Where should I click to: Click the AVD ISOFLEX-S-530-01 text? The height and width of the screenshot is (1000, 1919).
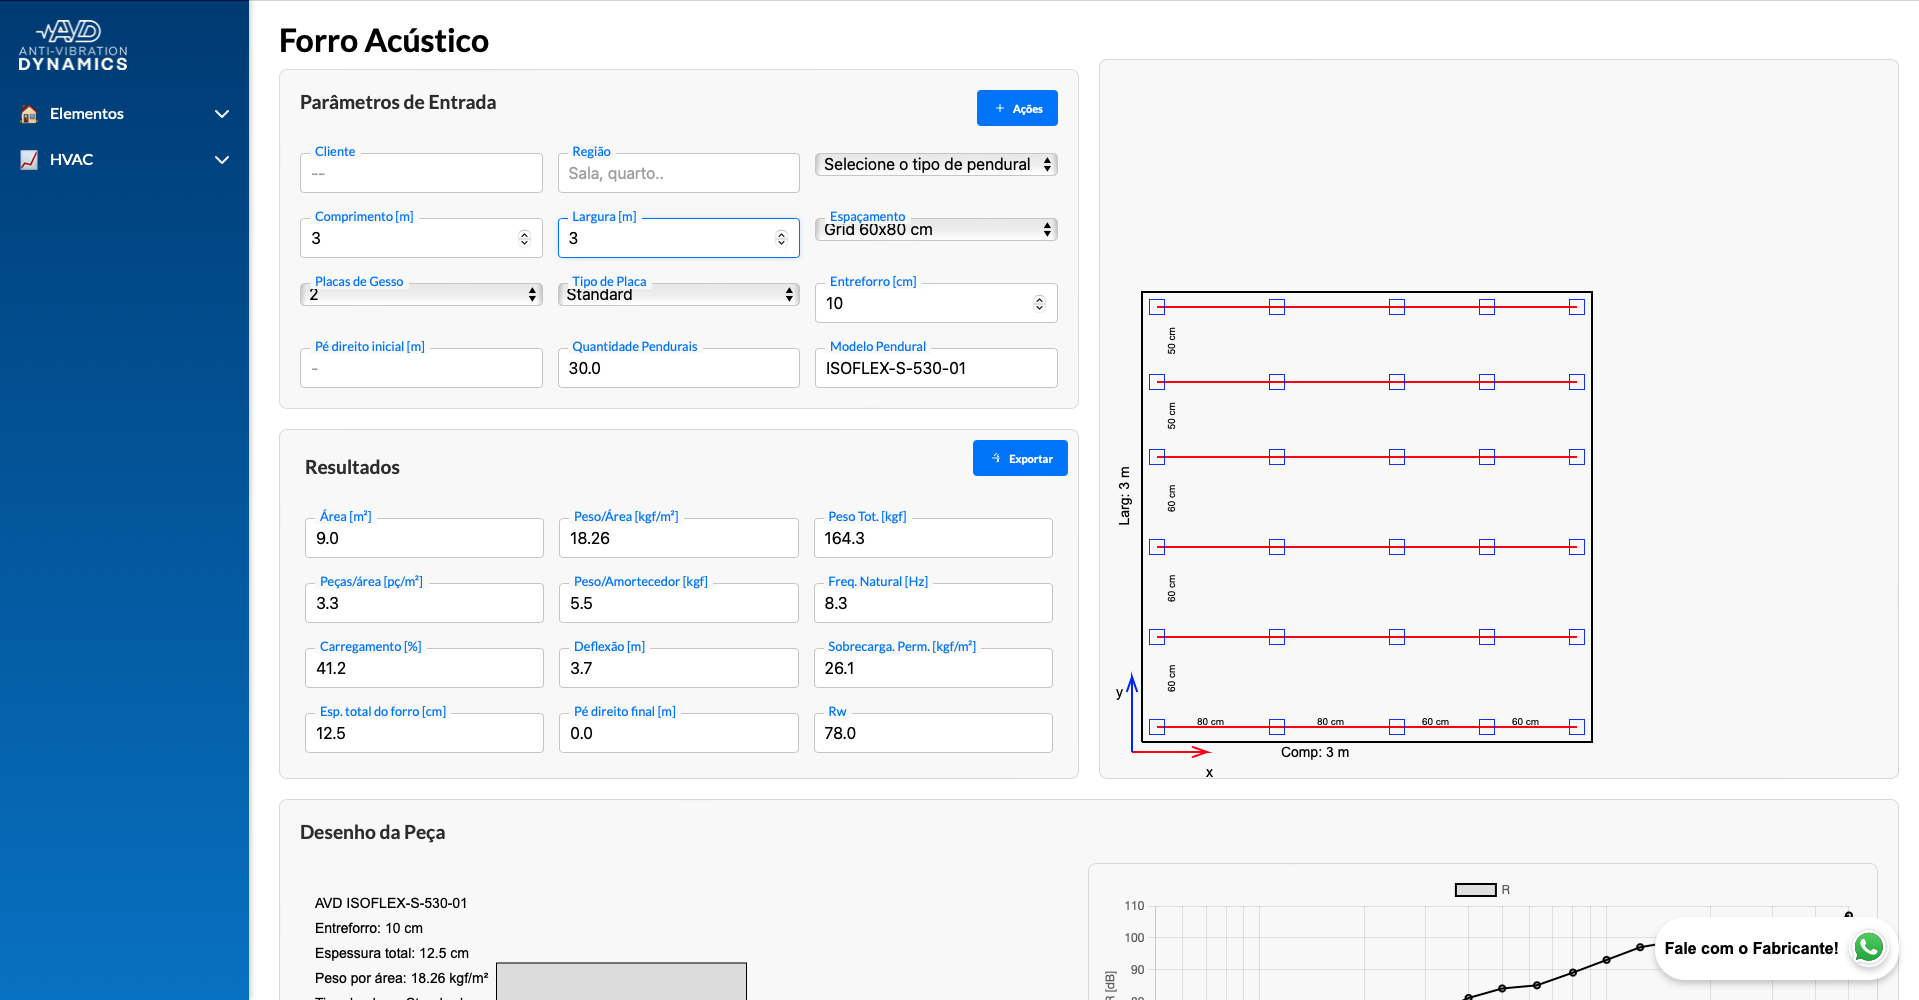pos(391,903)
